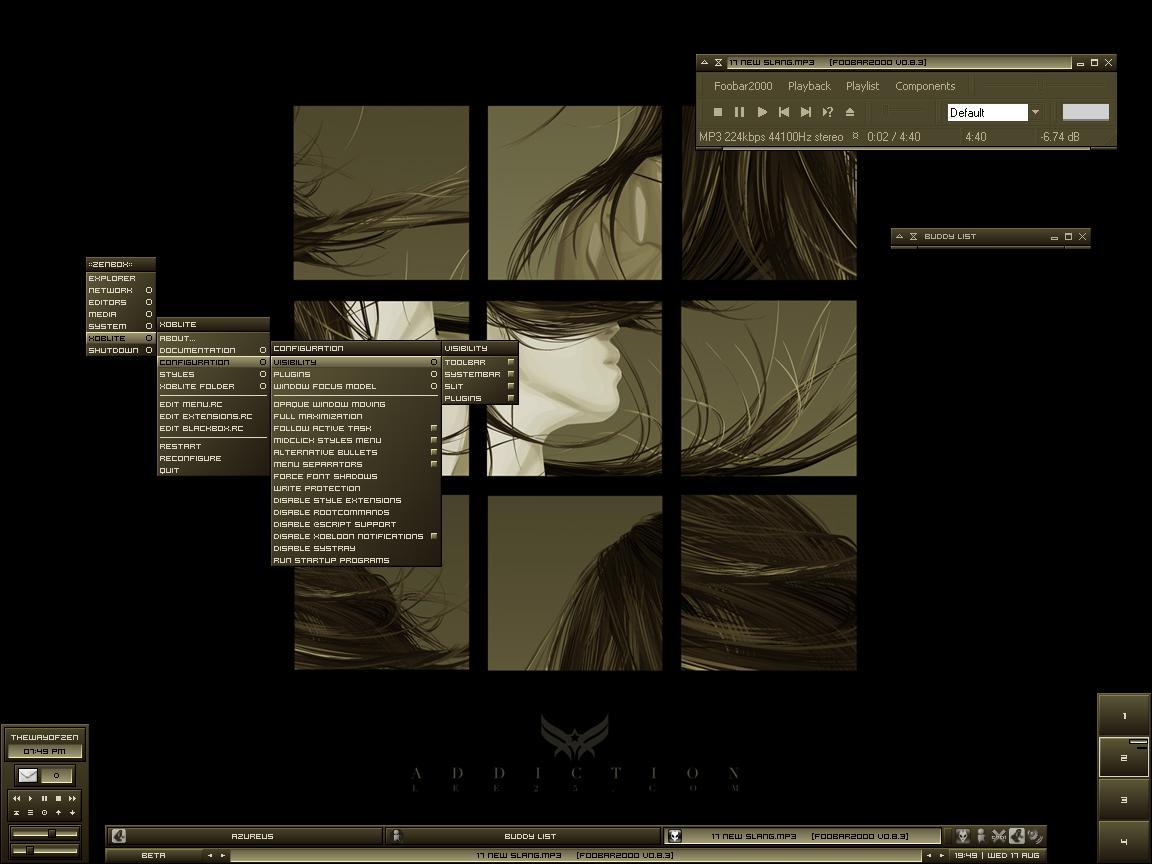Click the eject icon in the media widget
This screenshot has width=1152, height=864.
[x=17, y=813]
